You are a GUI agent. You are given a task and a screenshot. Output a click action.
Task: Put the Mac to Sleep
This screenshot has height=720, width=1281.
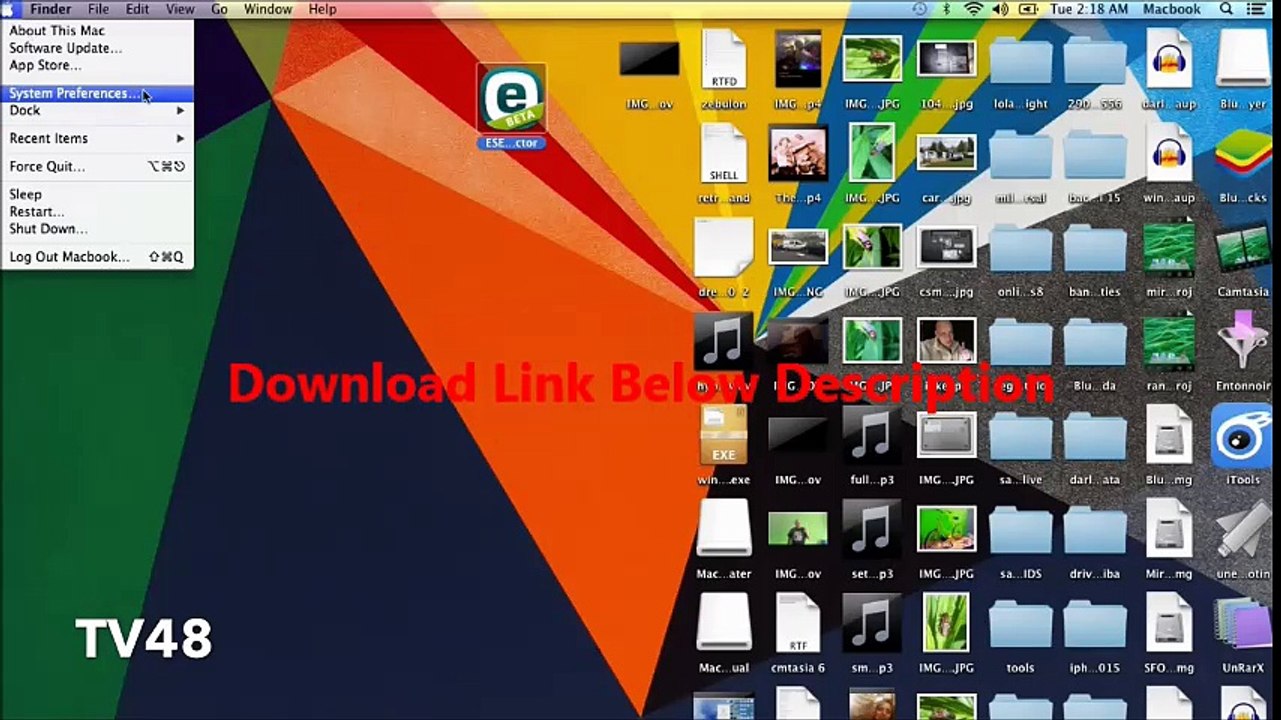[x=97, y=195]
